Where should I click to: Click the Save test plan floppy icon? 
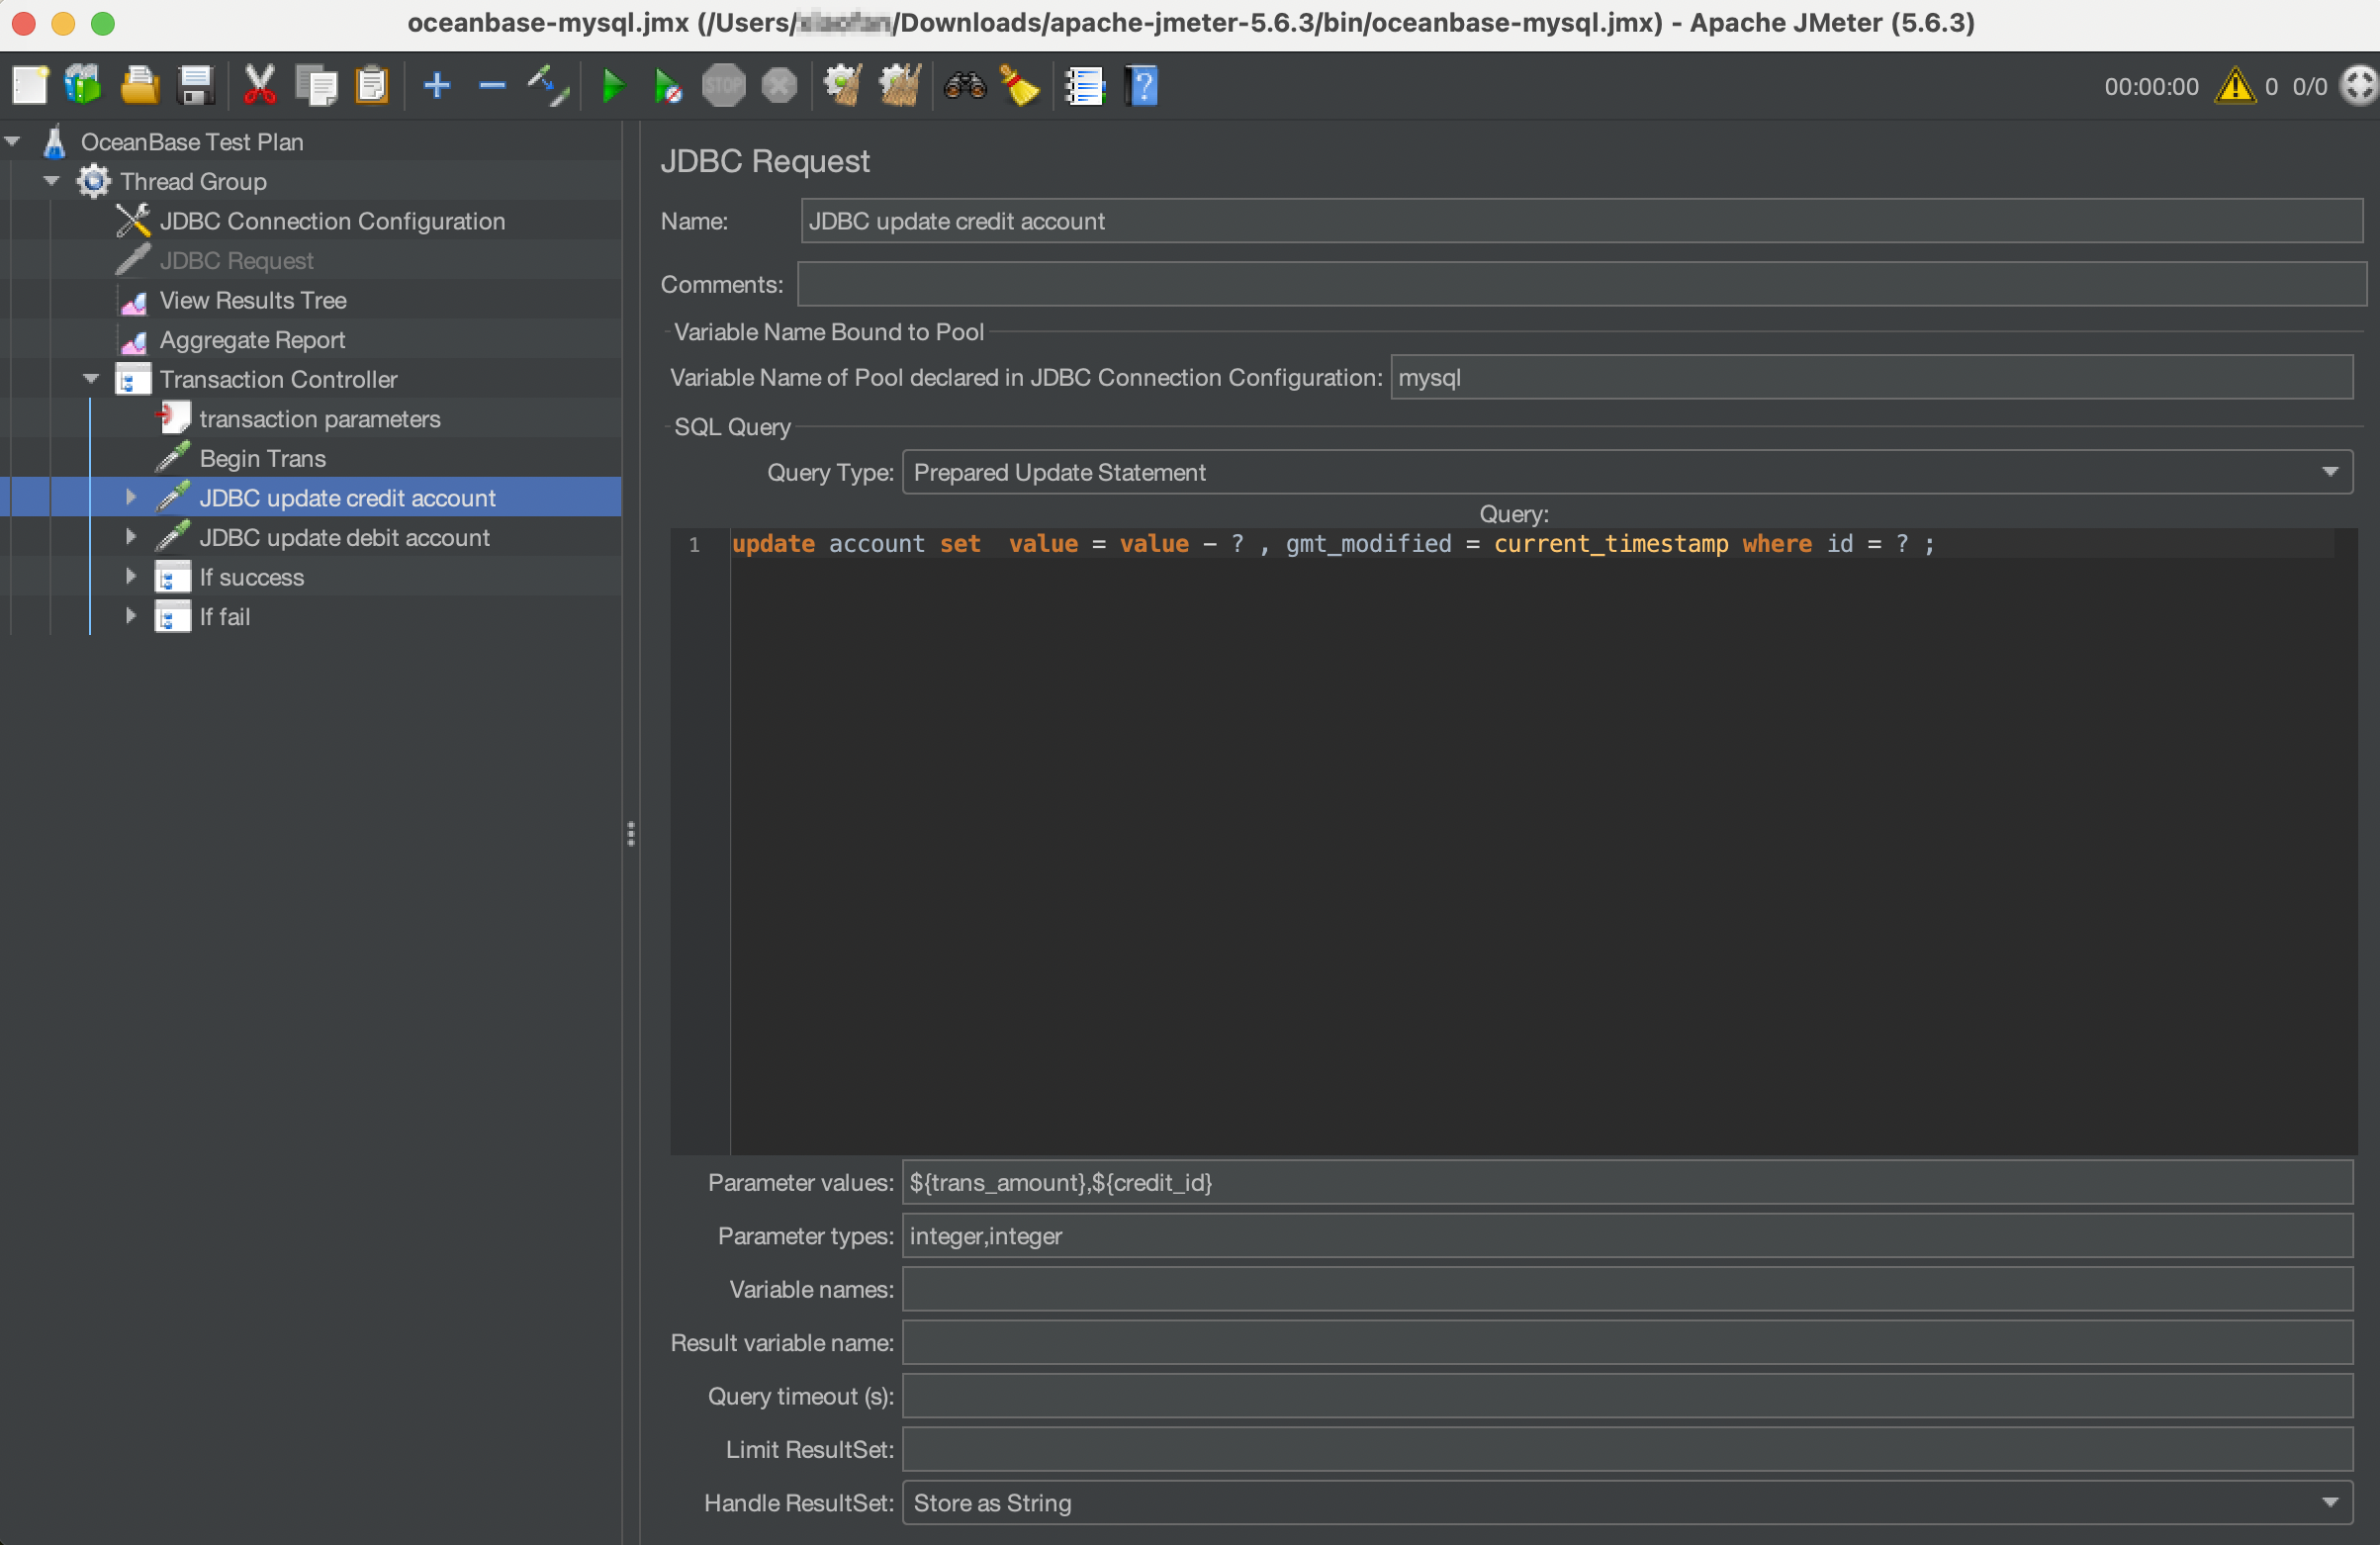pos(196,86)
